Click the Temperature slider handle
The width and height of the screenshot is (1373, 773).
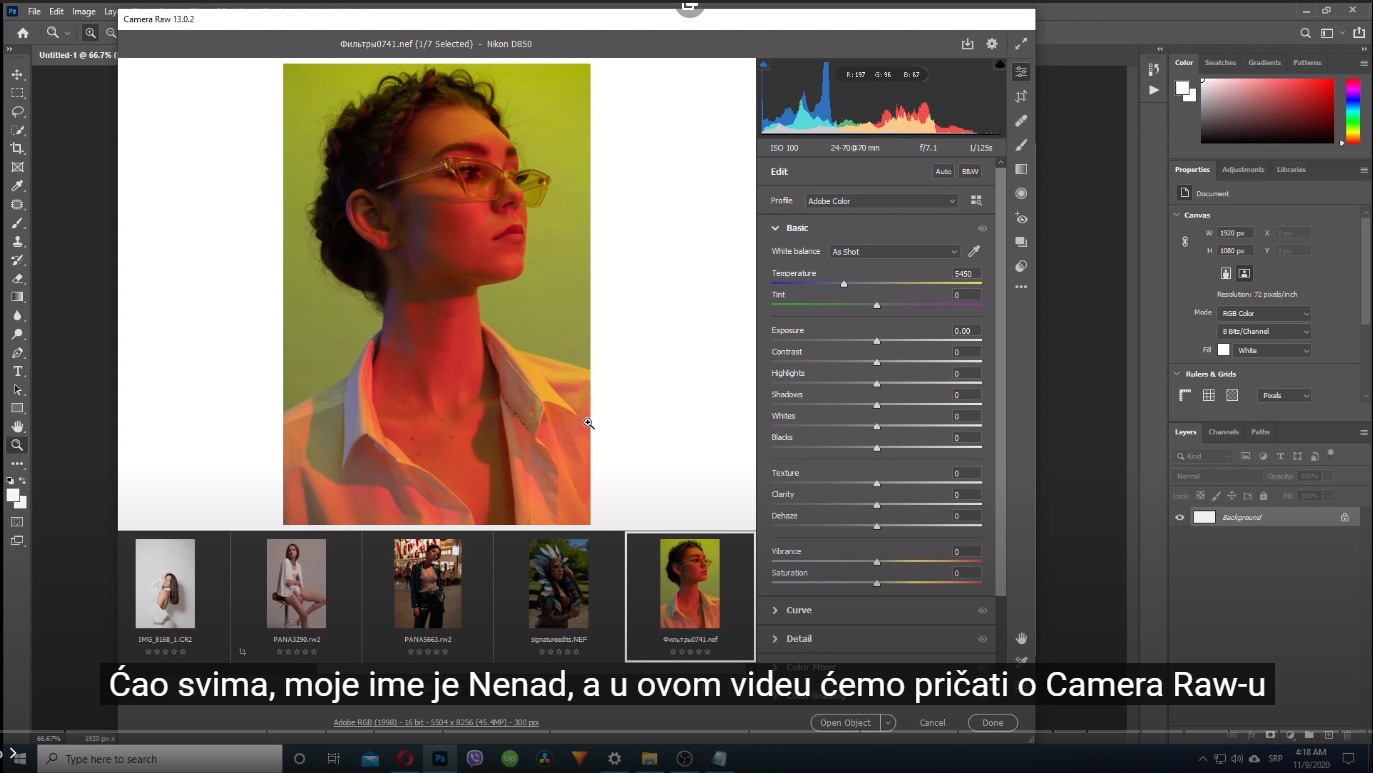(844, 285)
